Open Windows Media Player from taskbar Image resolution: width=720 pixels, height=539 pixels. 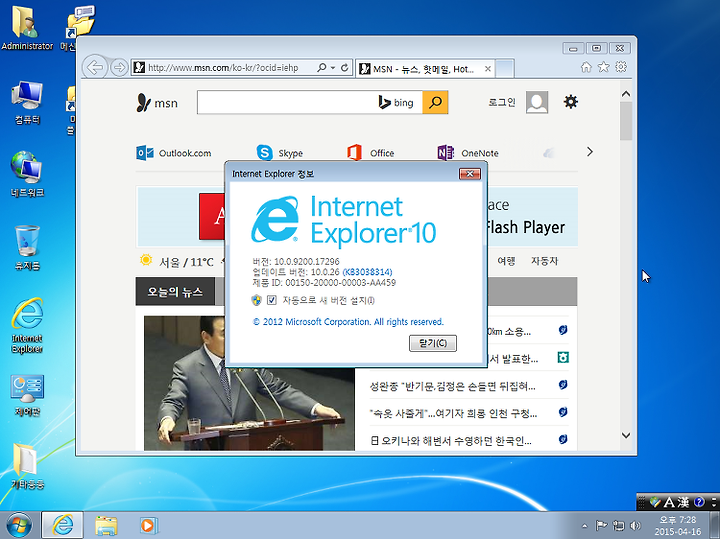148,525
